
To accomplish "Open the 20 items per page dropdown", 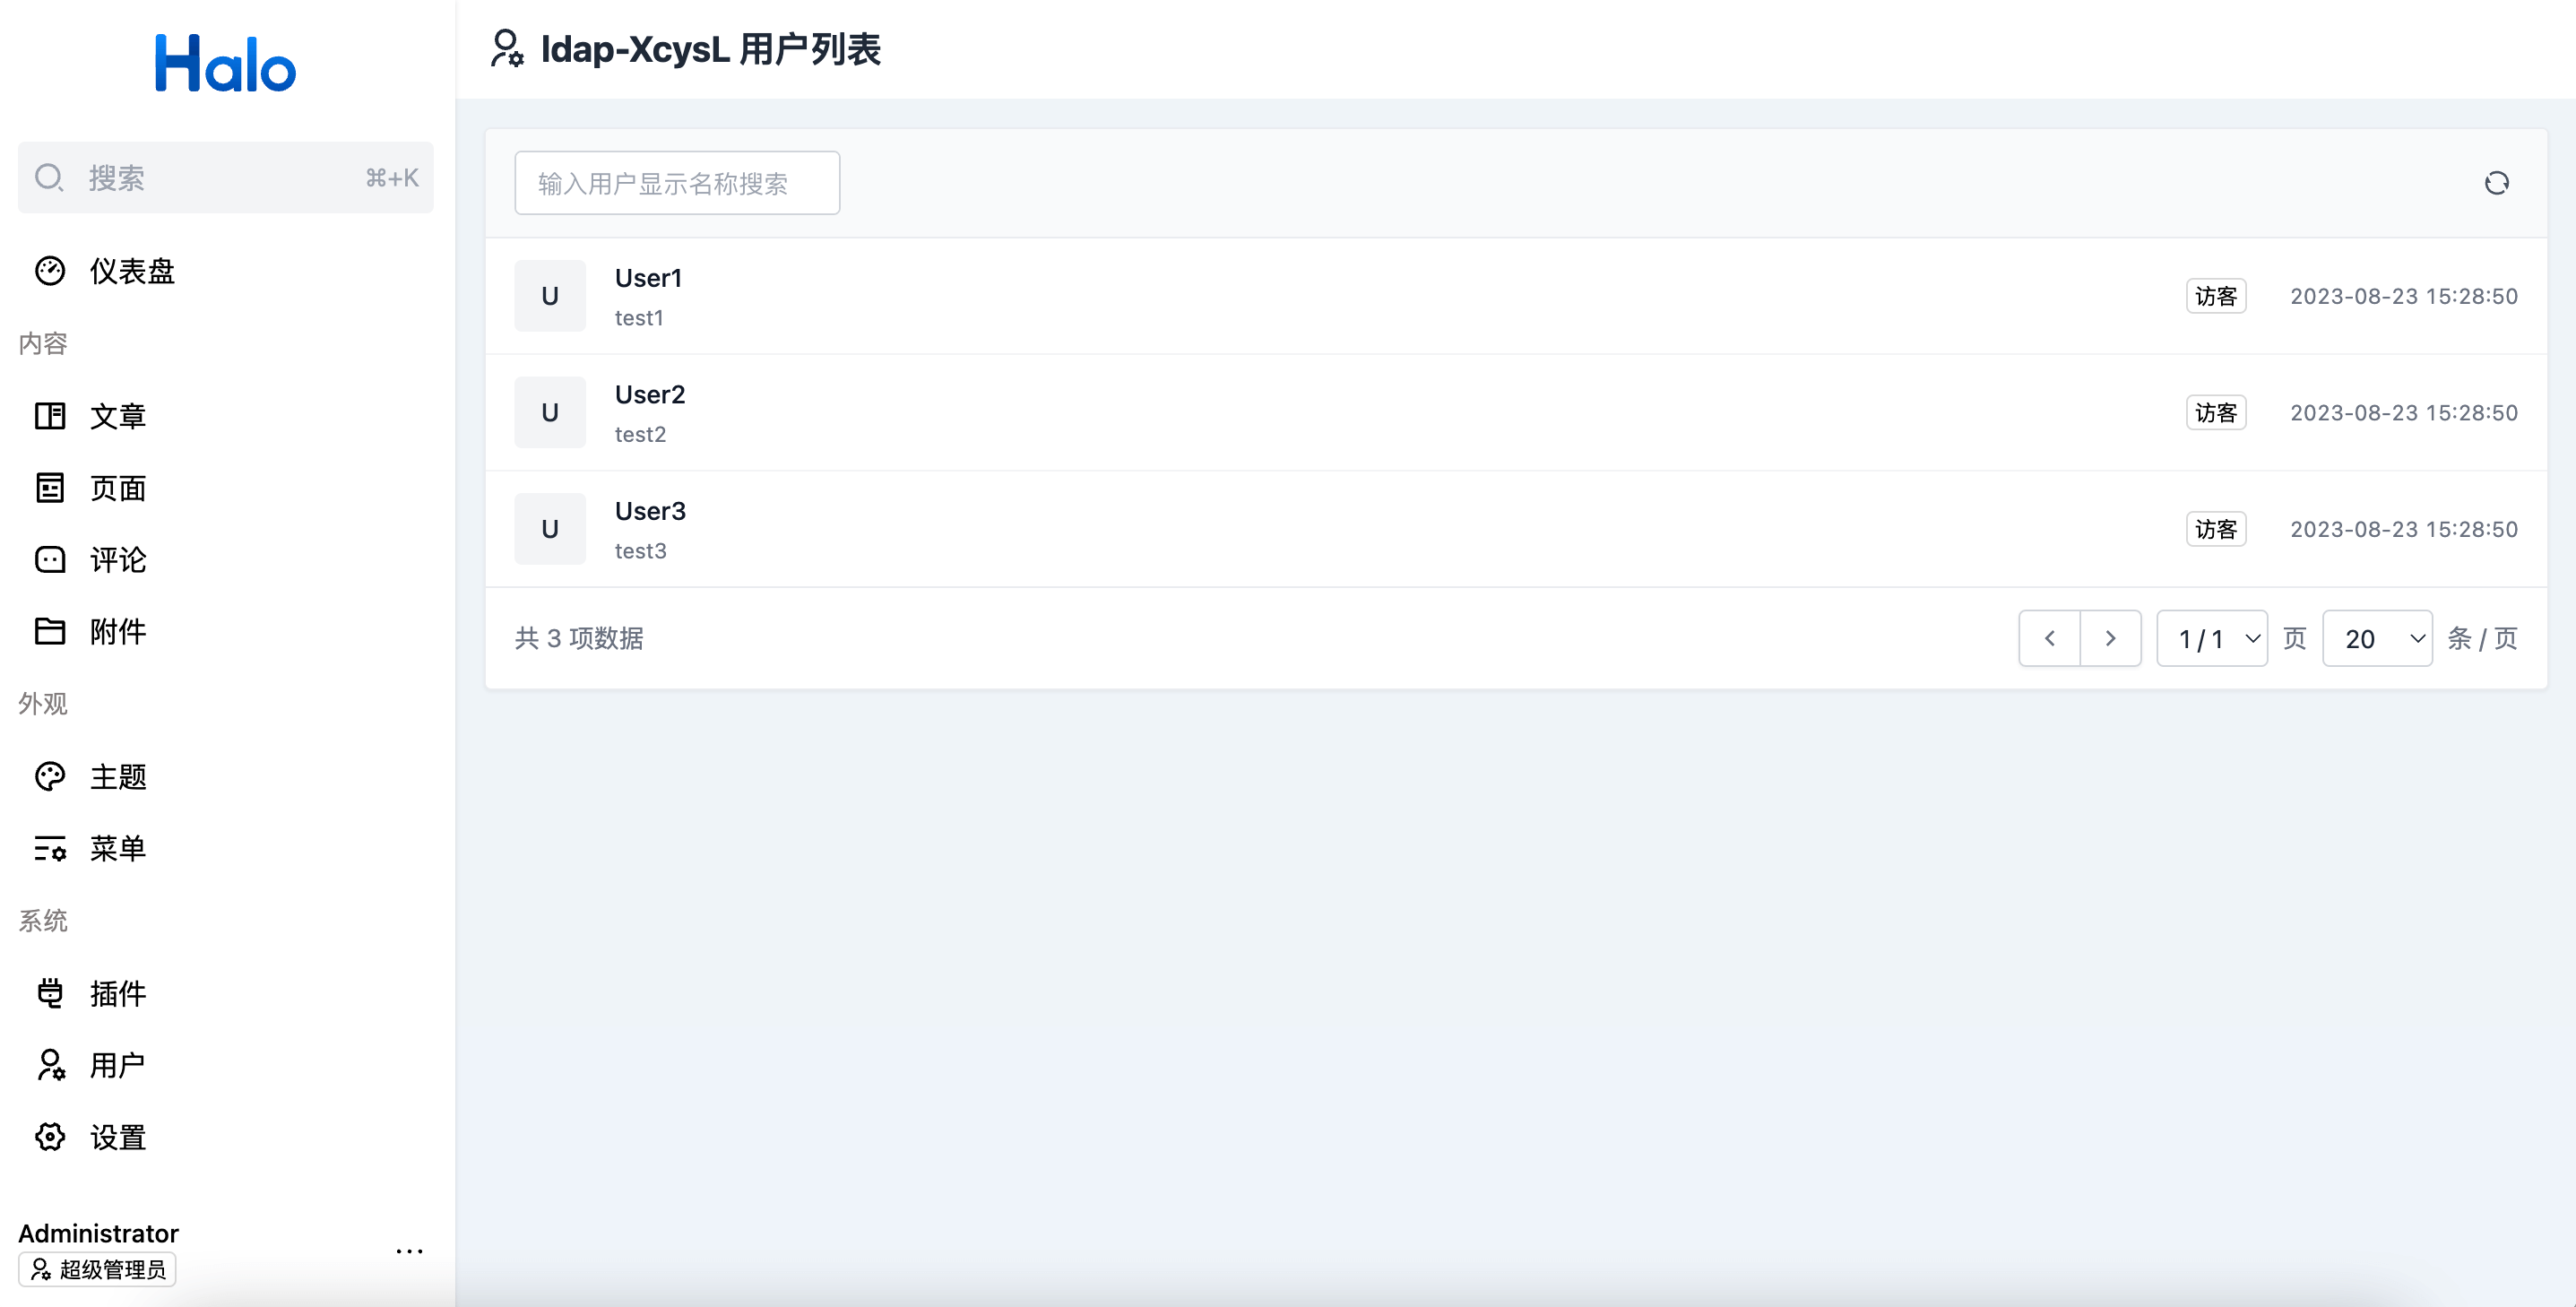I will 2377,638.
